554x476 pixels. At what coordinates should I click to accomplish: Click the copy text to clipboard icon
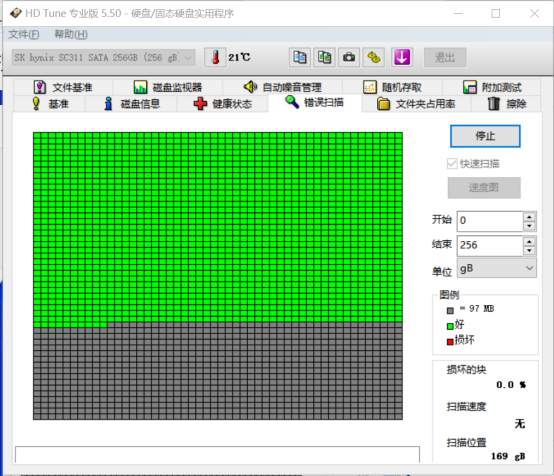coord(300,57)
